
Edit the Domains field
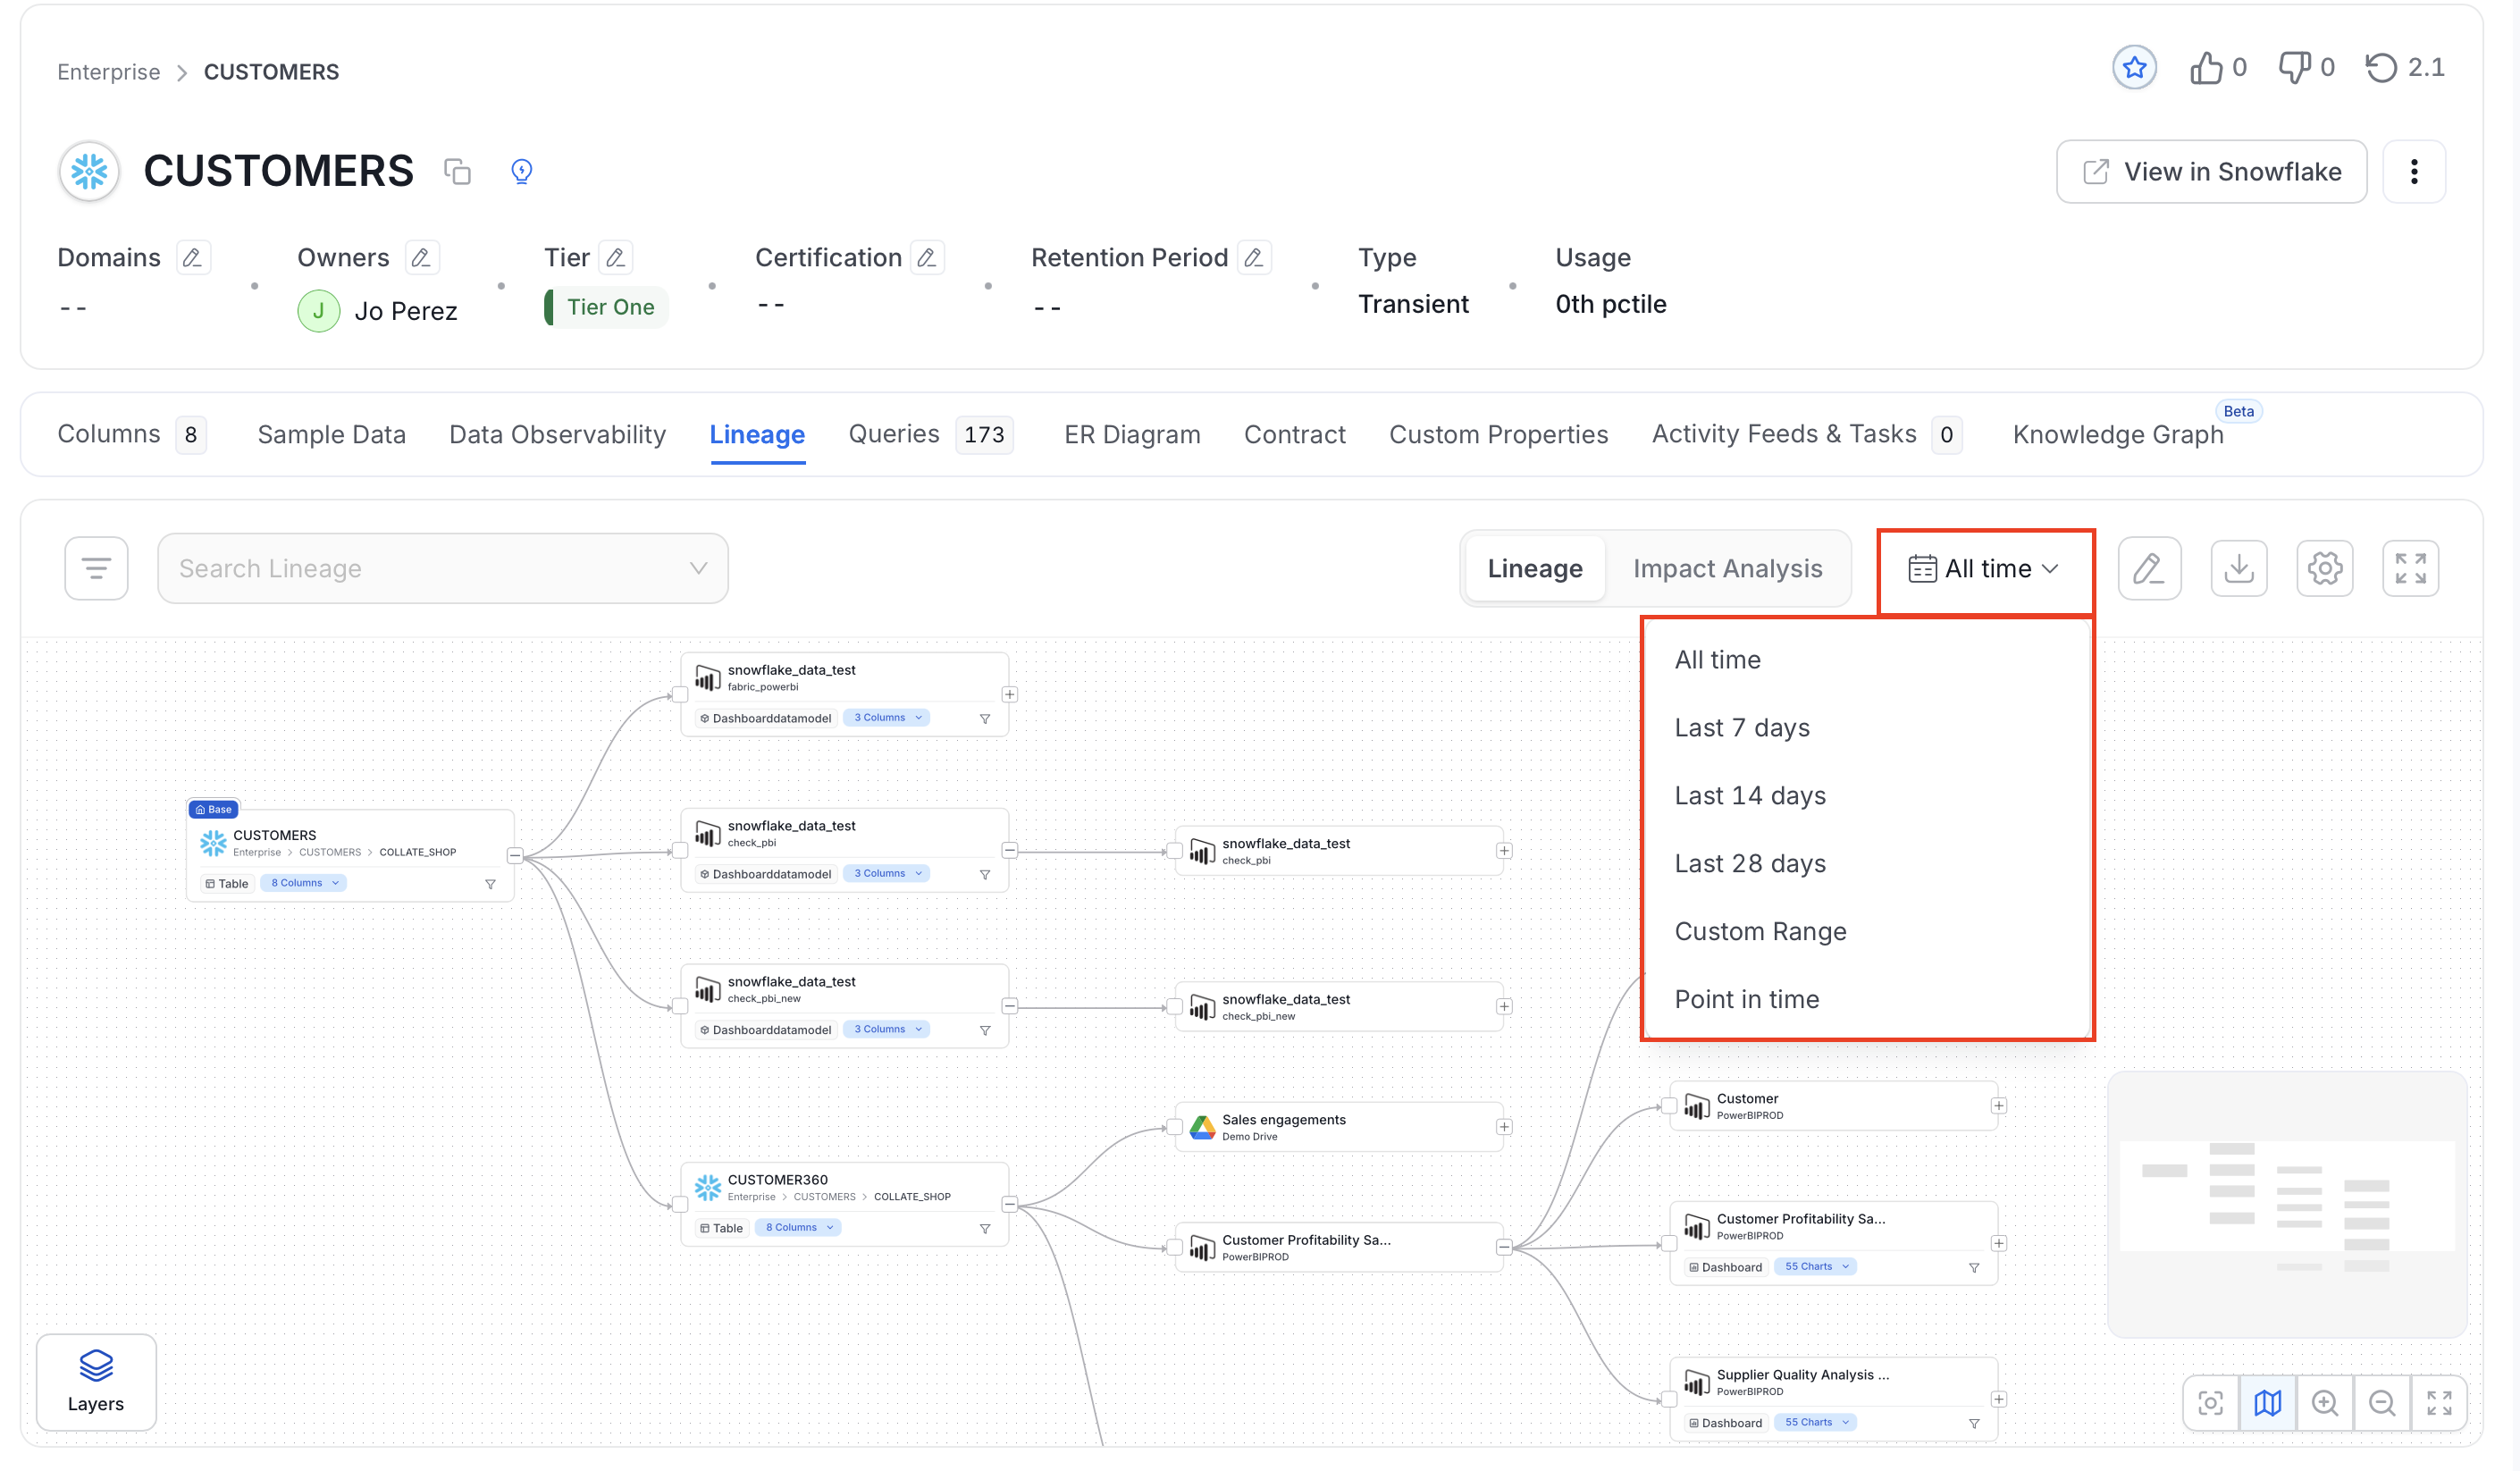tap(192, 258)
